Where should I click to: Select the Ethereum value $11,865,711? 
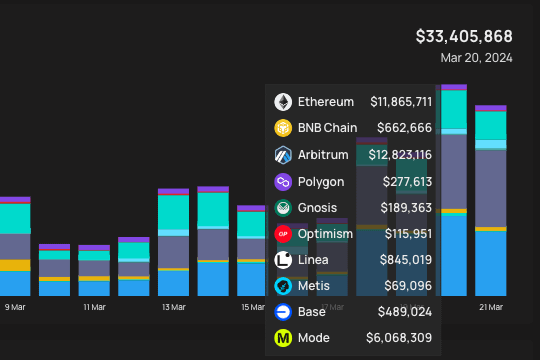point(401,102)
